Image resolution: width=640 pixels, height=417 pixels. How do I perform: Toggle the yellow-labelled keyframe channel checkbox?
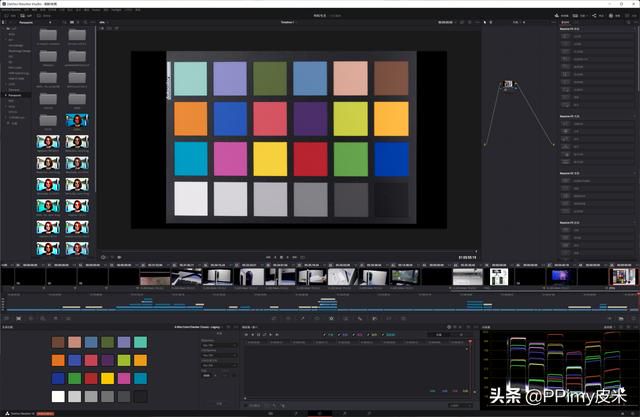[368, 335]
